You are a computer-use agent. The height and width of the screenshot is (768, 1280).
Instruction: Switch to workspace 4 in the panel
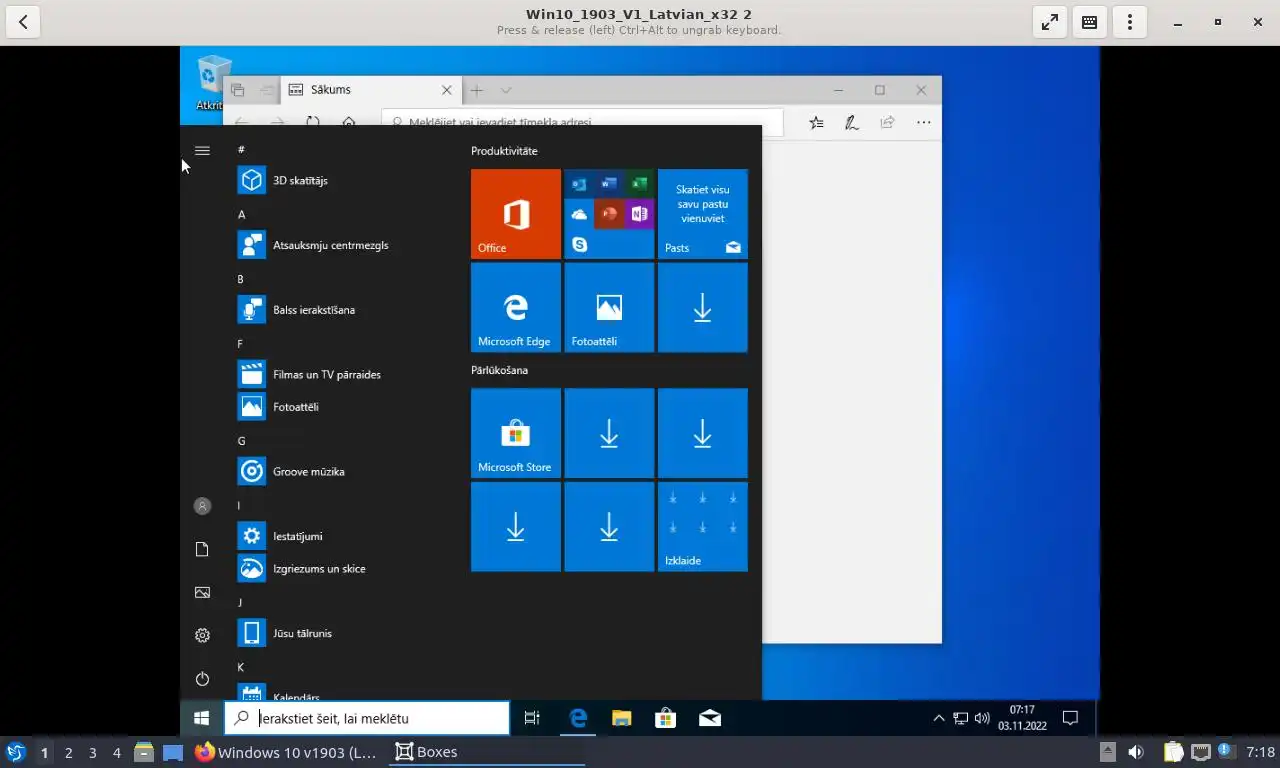pyautogui.click(x=117, y=752)
